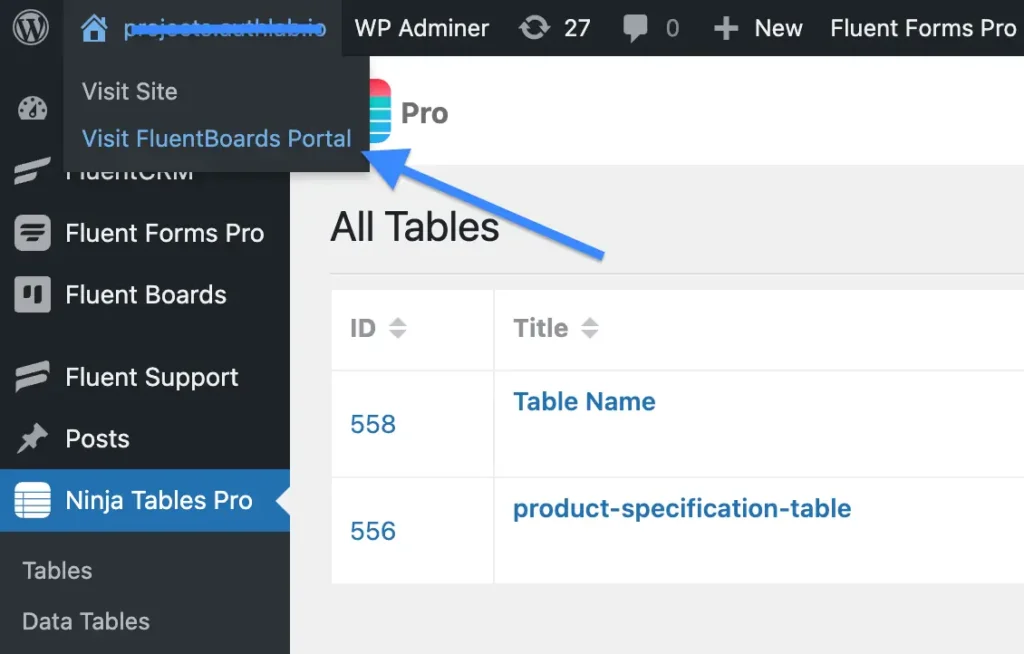Image resolution: width=1024 pixels, height=654 pixels.
Task: Click table ID 558
Action: 373,424
